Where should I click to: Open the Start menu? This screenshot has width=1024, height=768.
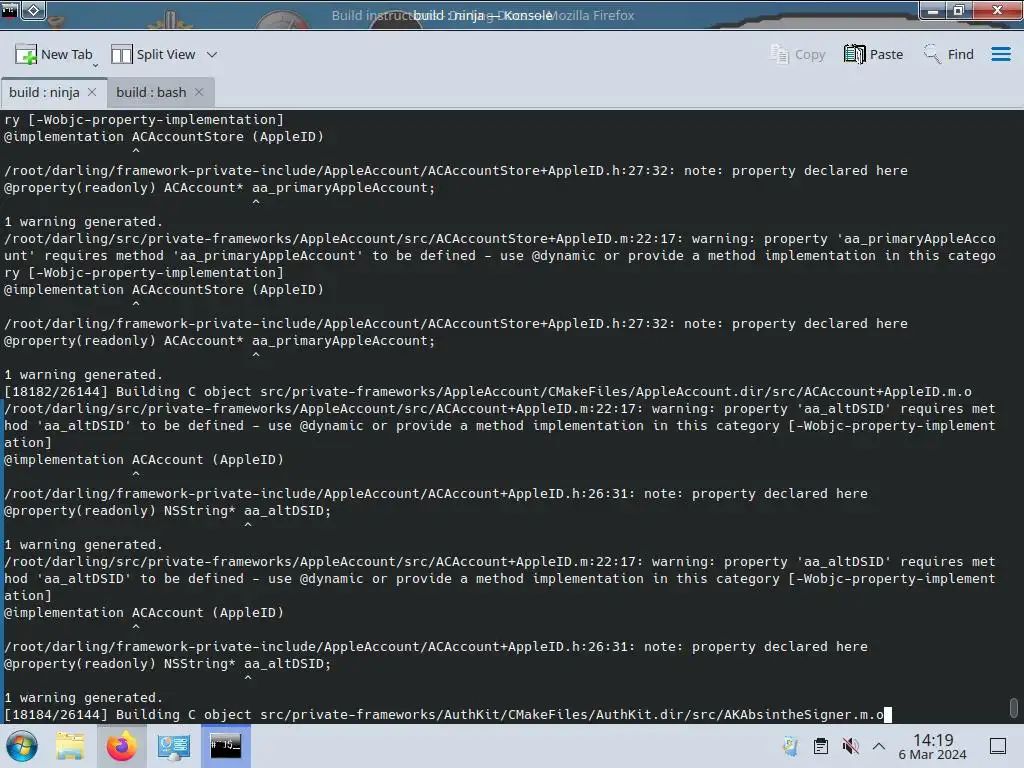point(22,746)
